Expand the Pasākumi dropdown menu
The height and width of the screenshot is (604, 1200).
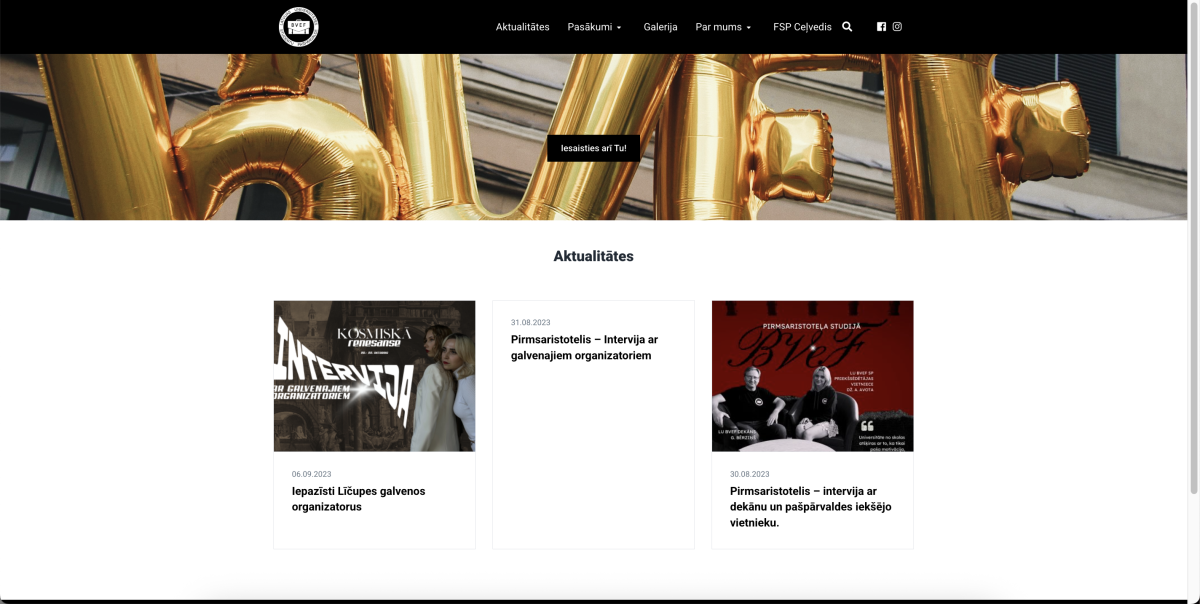click(594, 27)
